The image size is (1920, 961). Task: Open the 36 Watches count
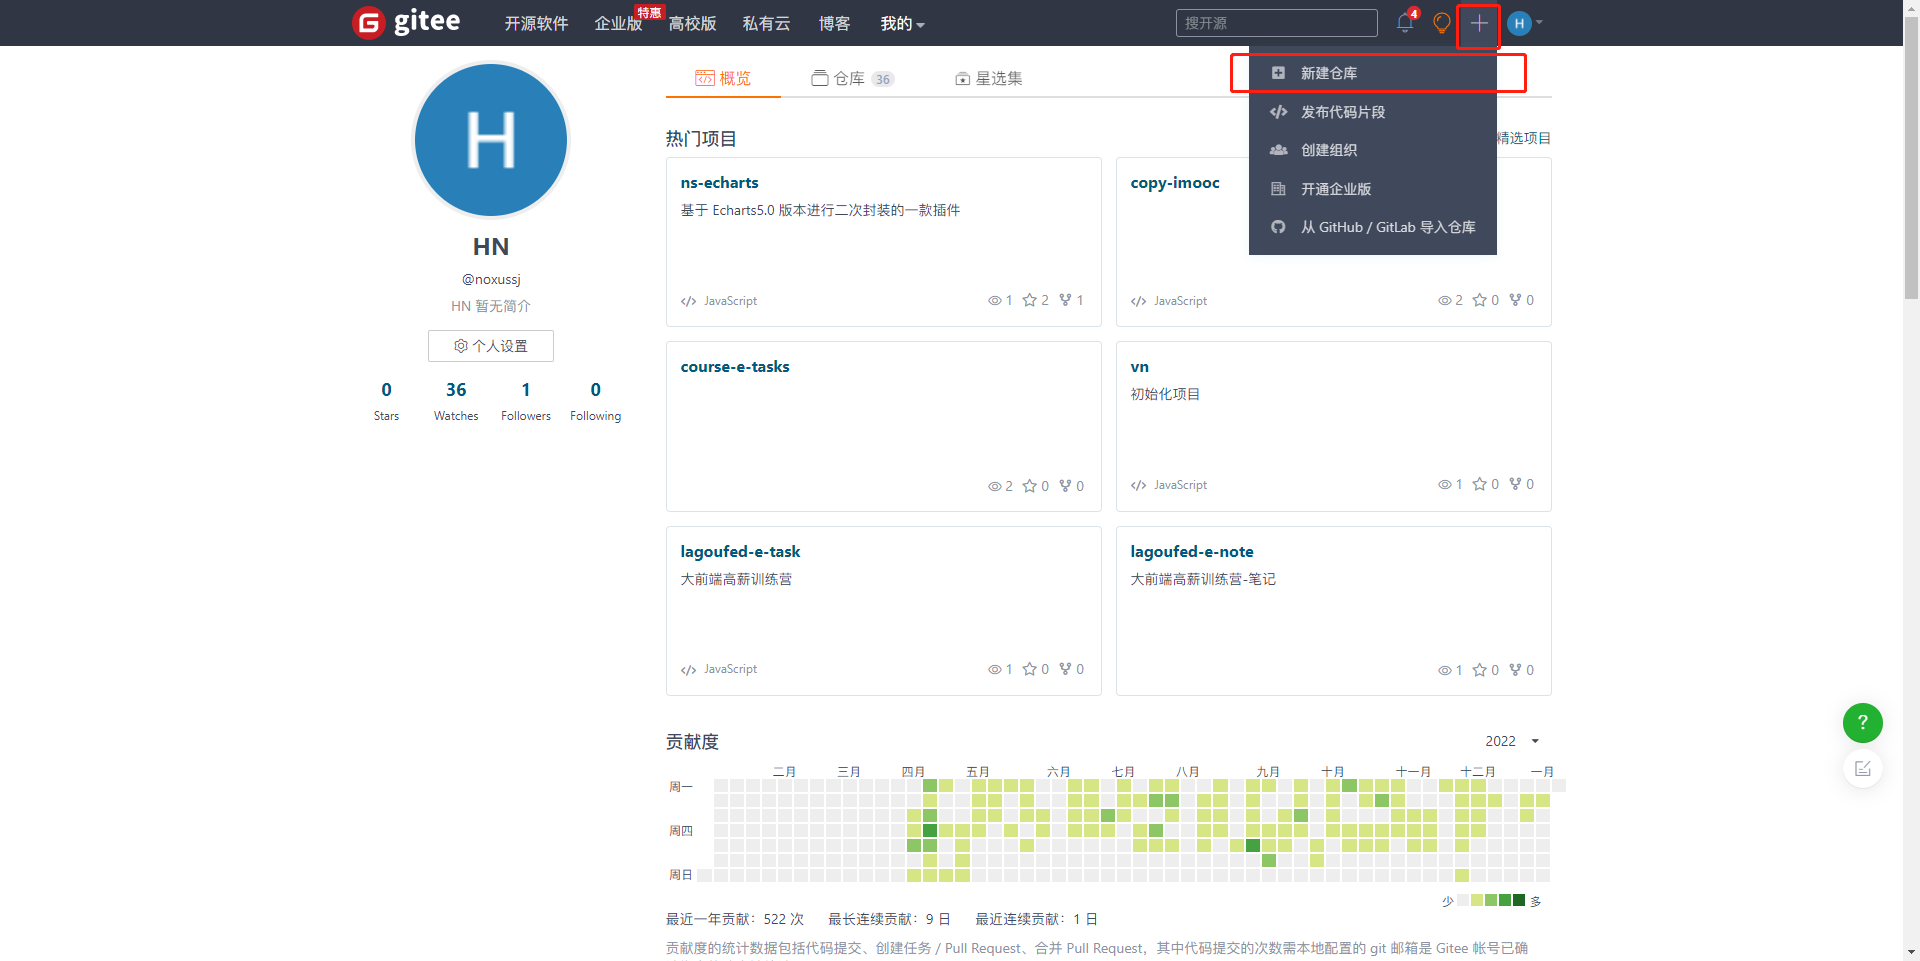[456, 401]
